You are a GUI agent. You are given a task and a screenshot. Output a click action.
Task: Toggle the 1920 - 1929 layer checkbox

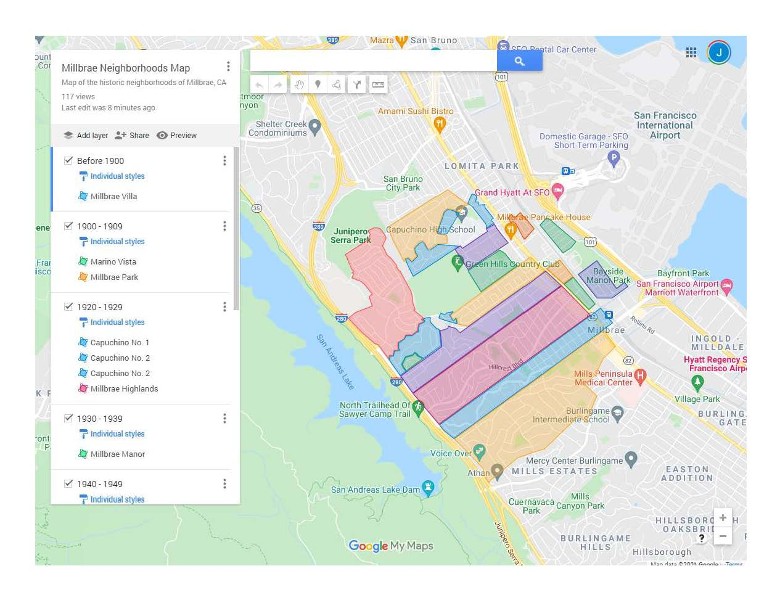click(x=68, y=306)
